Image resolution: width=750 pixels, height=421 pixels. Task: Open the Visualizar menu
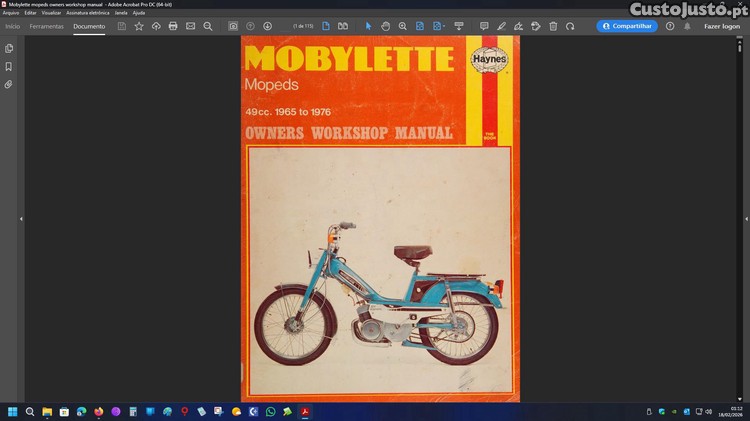click(51, 13)
